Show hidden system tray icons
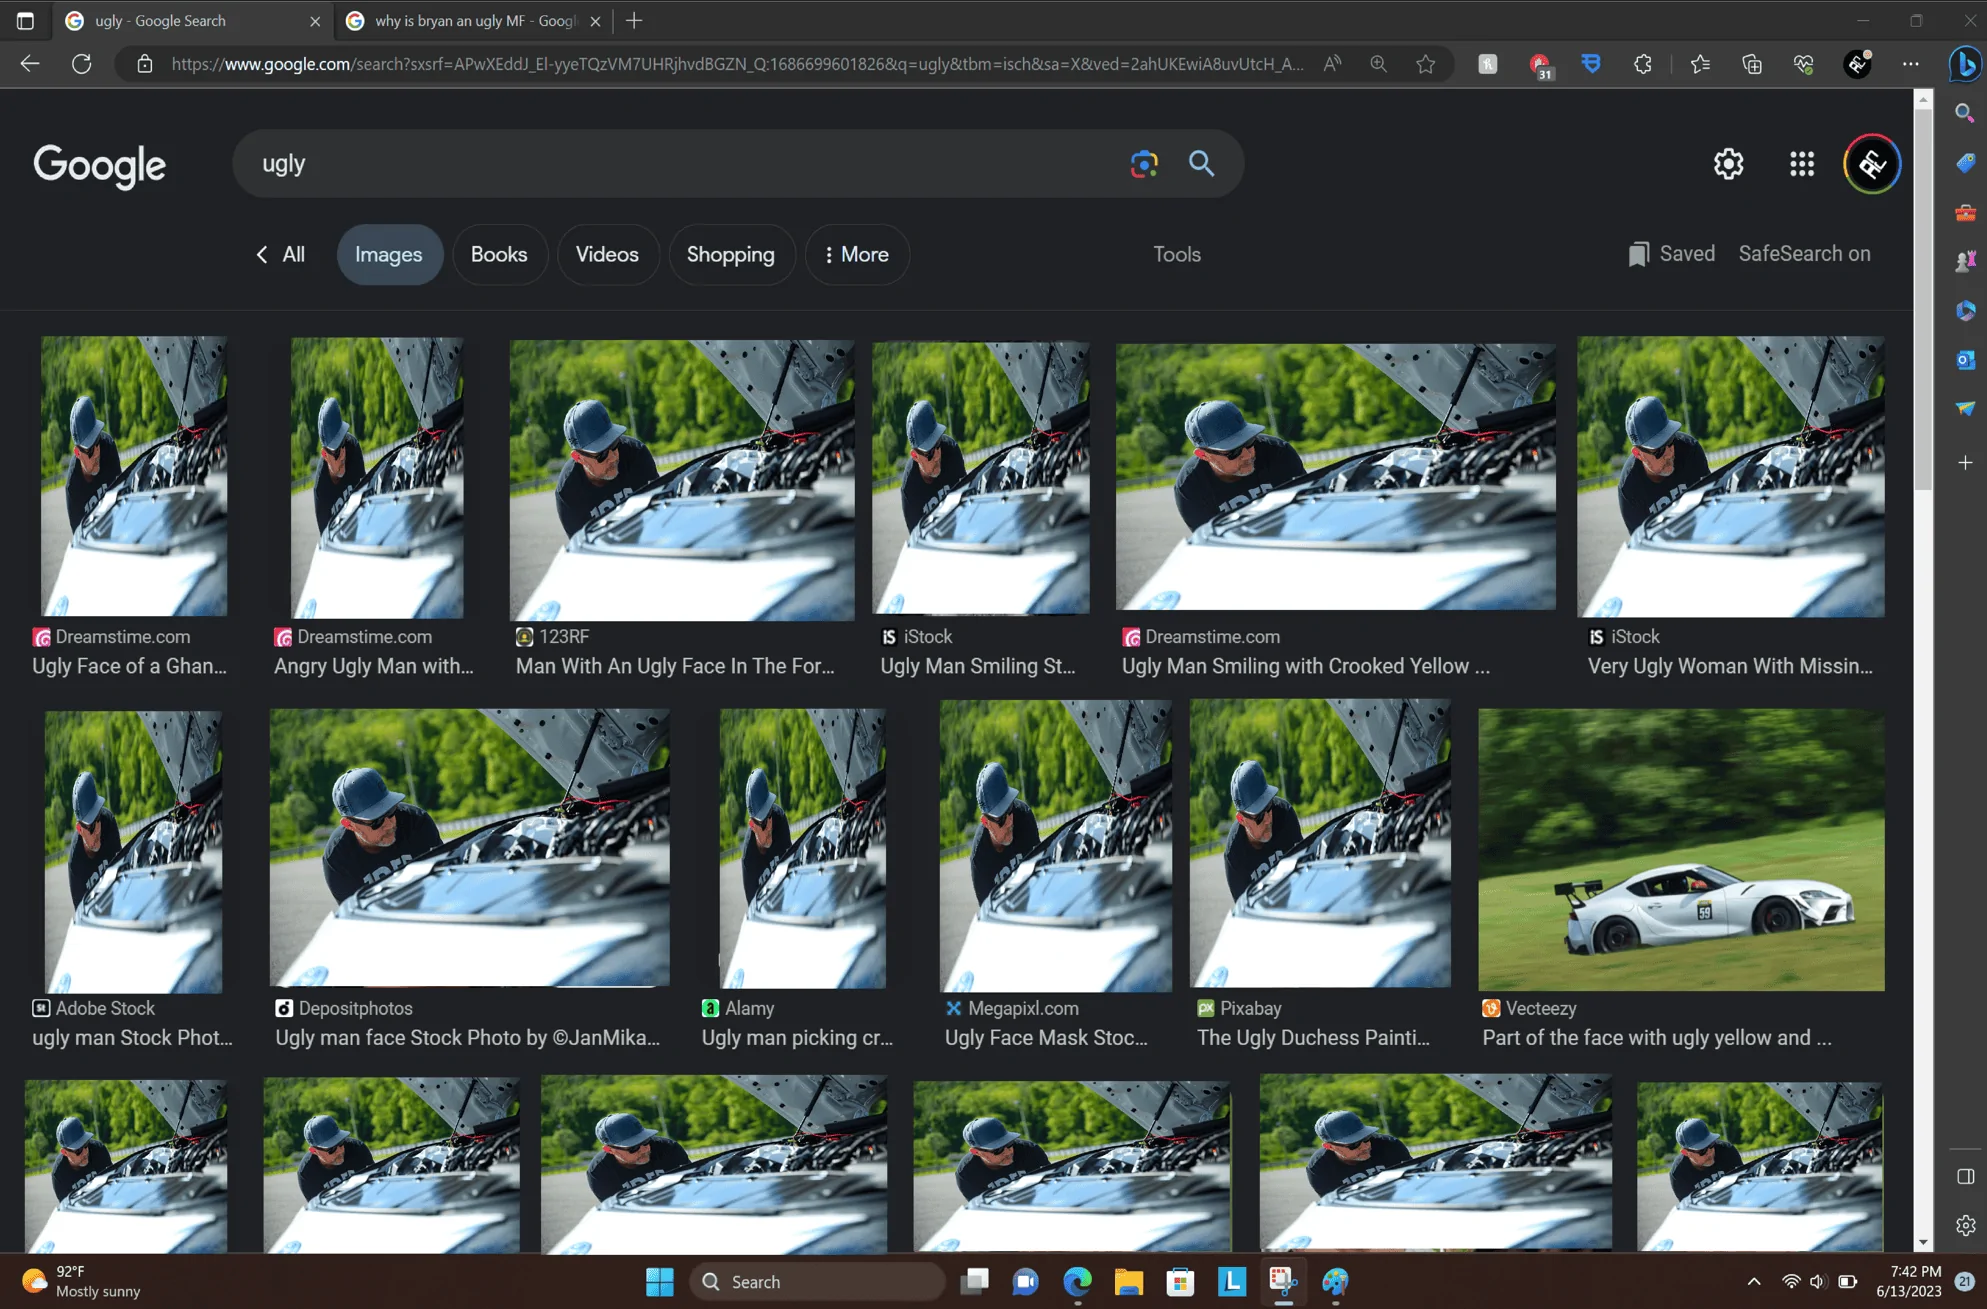 tap(1754, 1282)
